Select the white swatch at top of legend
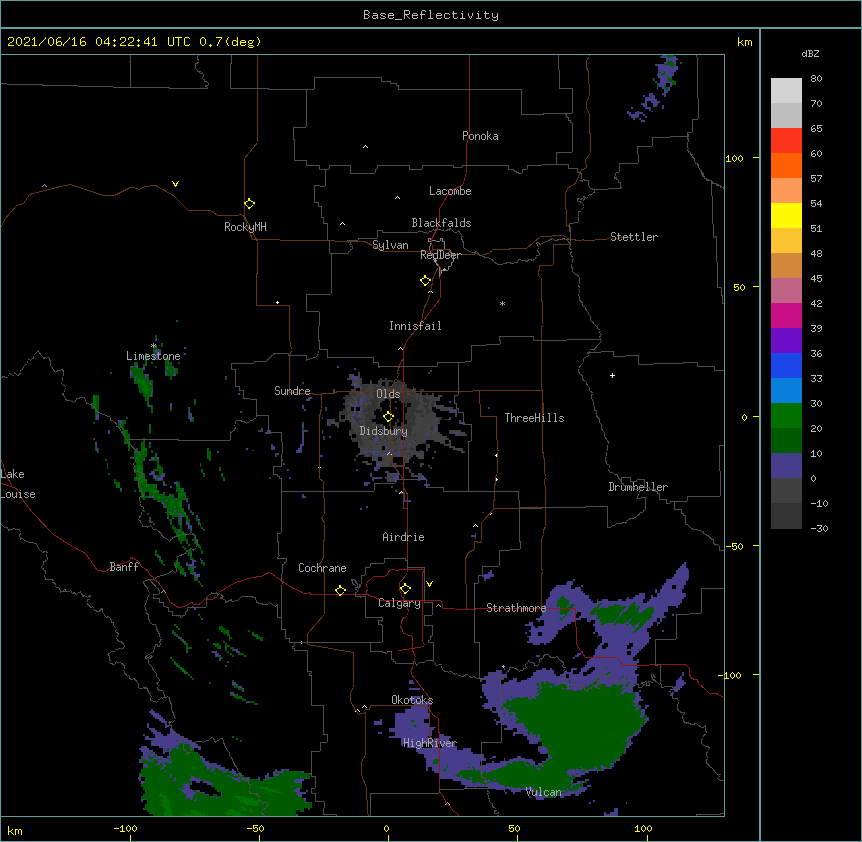 coord(786,90)
